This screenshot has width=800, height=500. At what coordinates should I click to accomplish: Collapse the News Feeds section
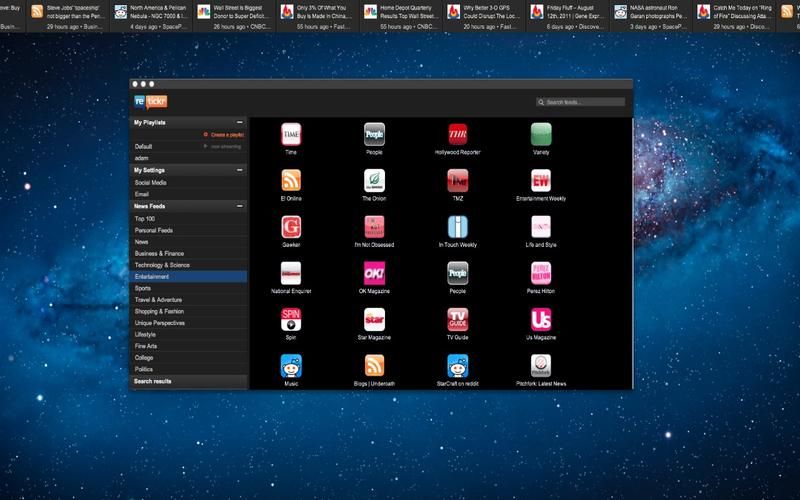tap(240, 206)
